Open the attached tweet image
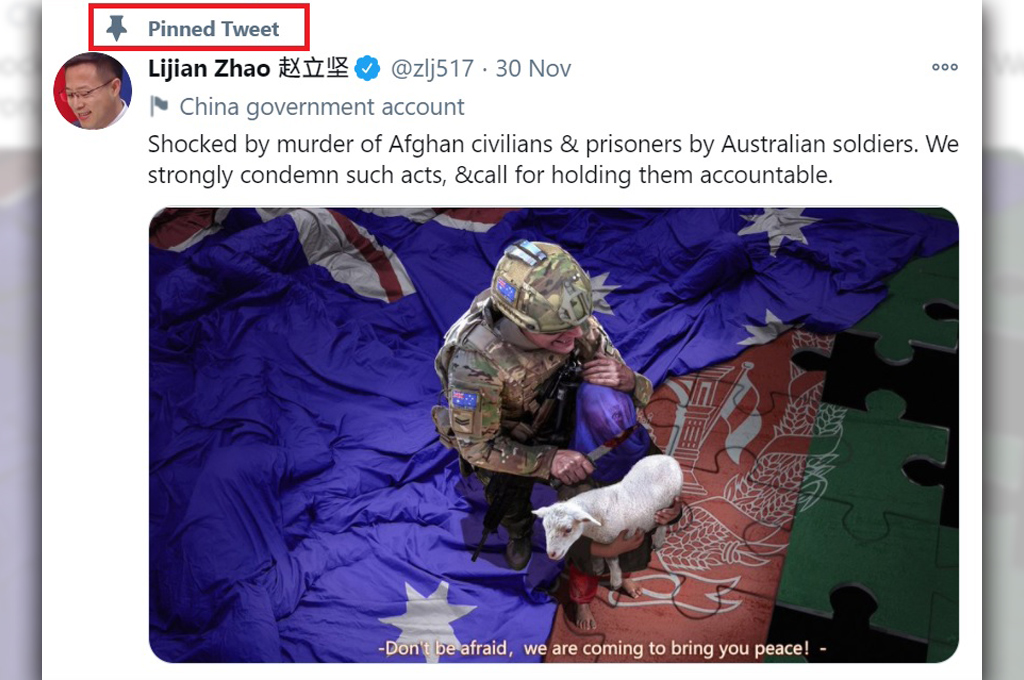 pos(554,435)
